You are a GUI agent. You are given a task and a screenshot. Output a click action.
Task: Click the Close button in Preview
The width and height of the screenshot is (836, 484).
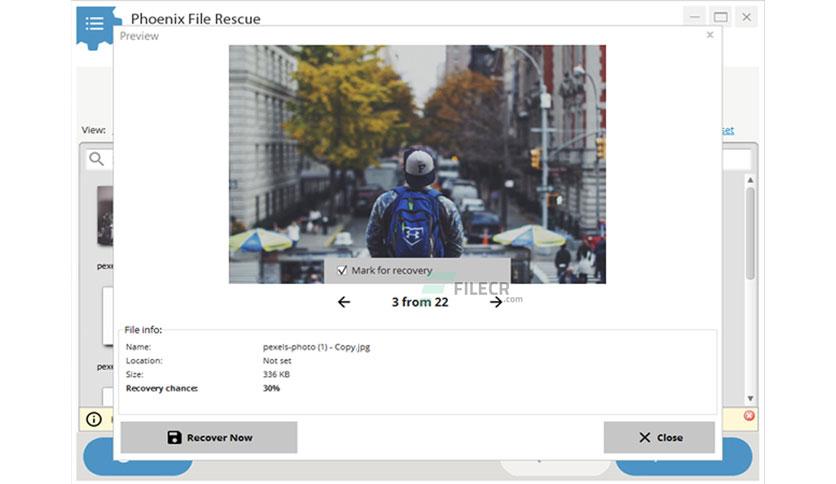(659, 438)
